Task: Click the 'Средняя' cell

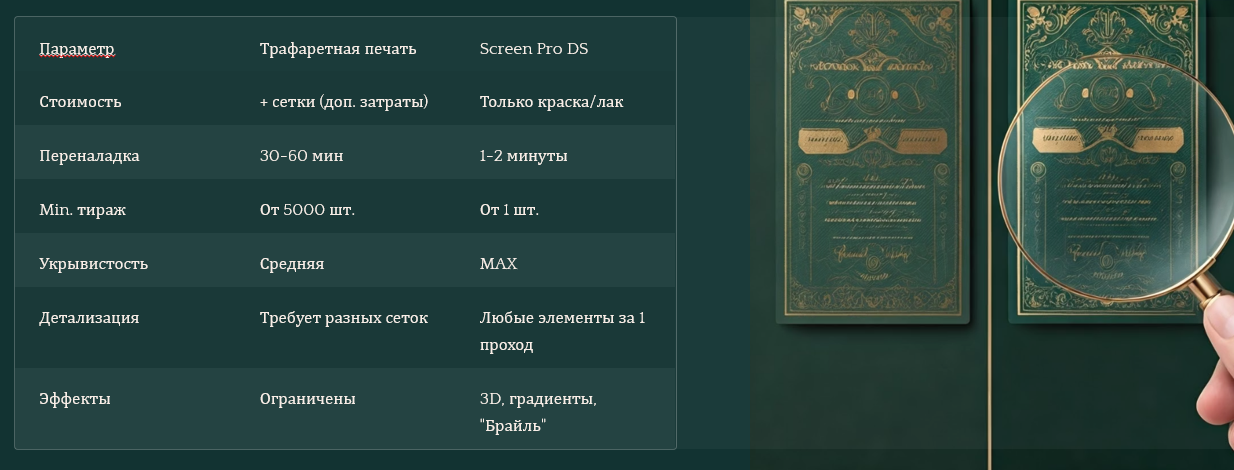Action: 292,264
